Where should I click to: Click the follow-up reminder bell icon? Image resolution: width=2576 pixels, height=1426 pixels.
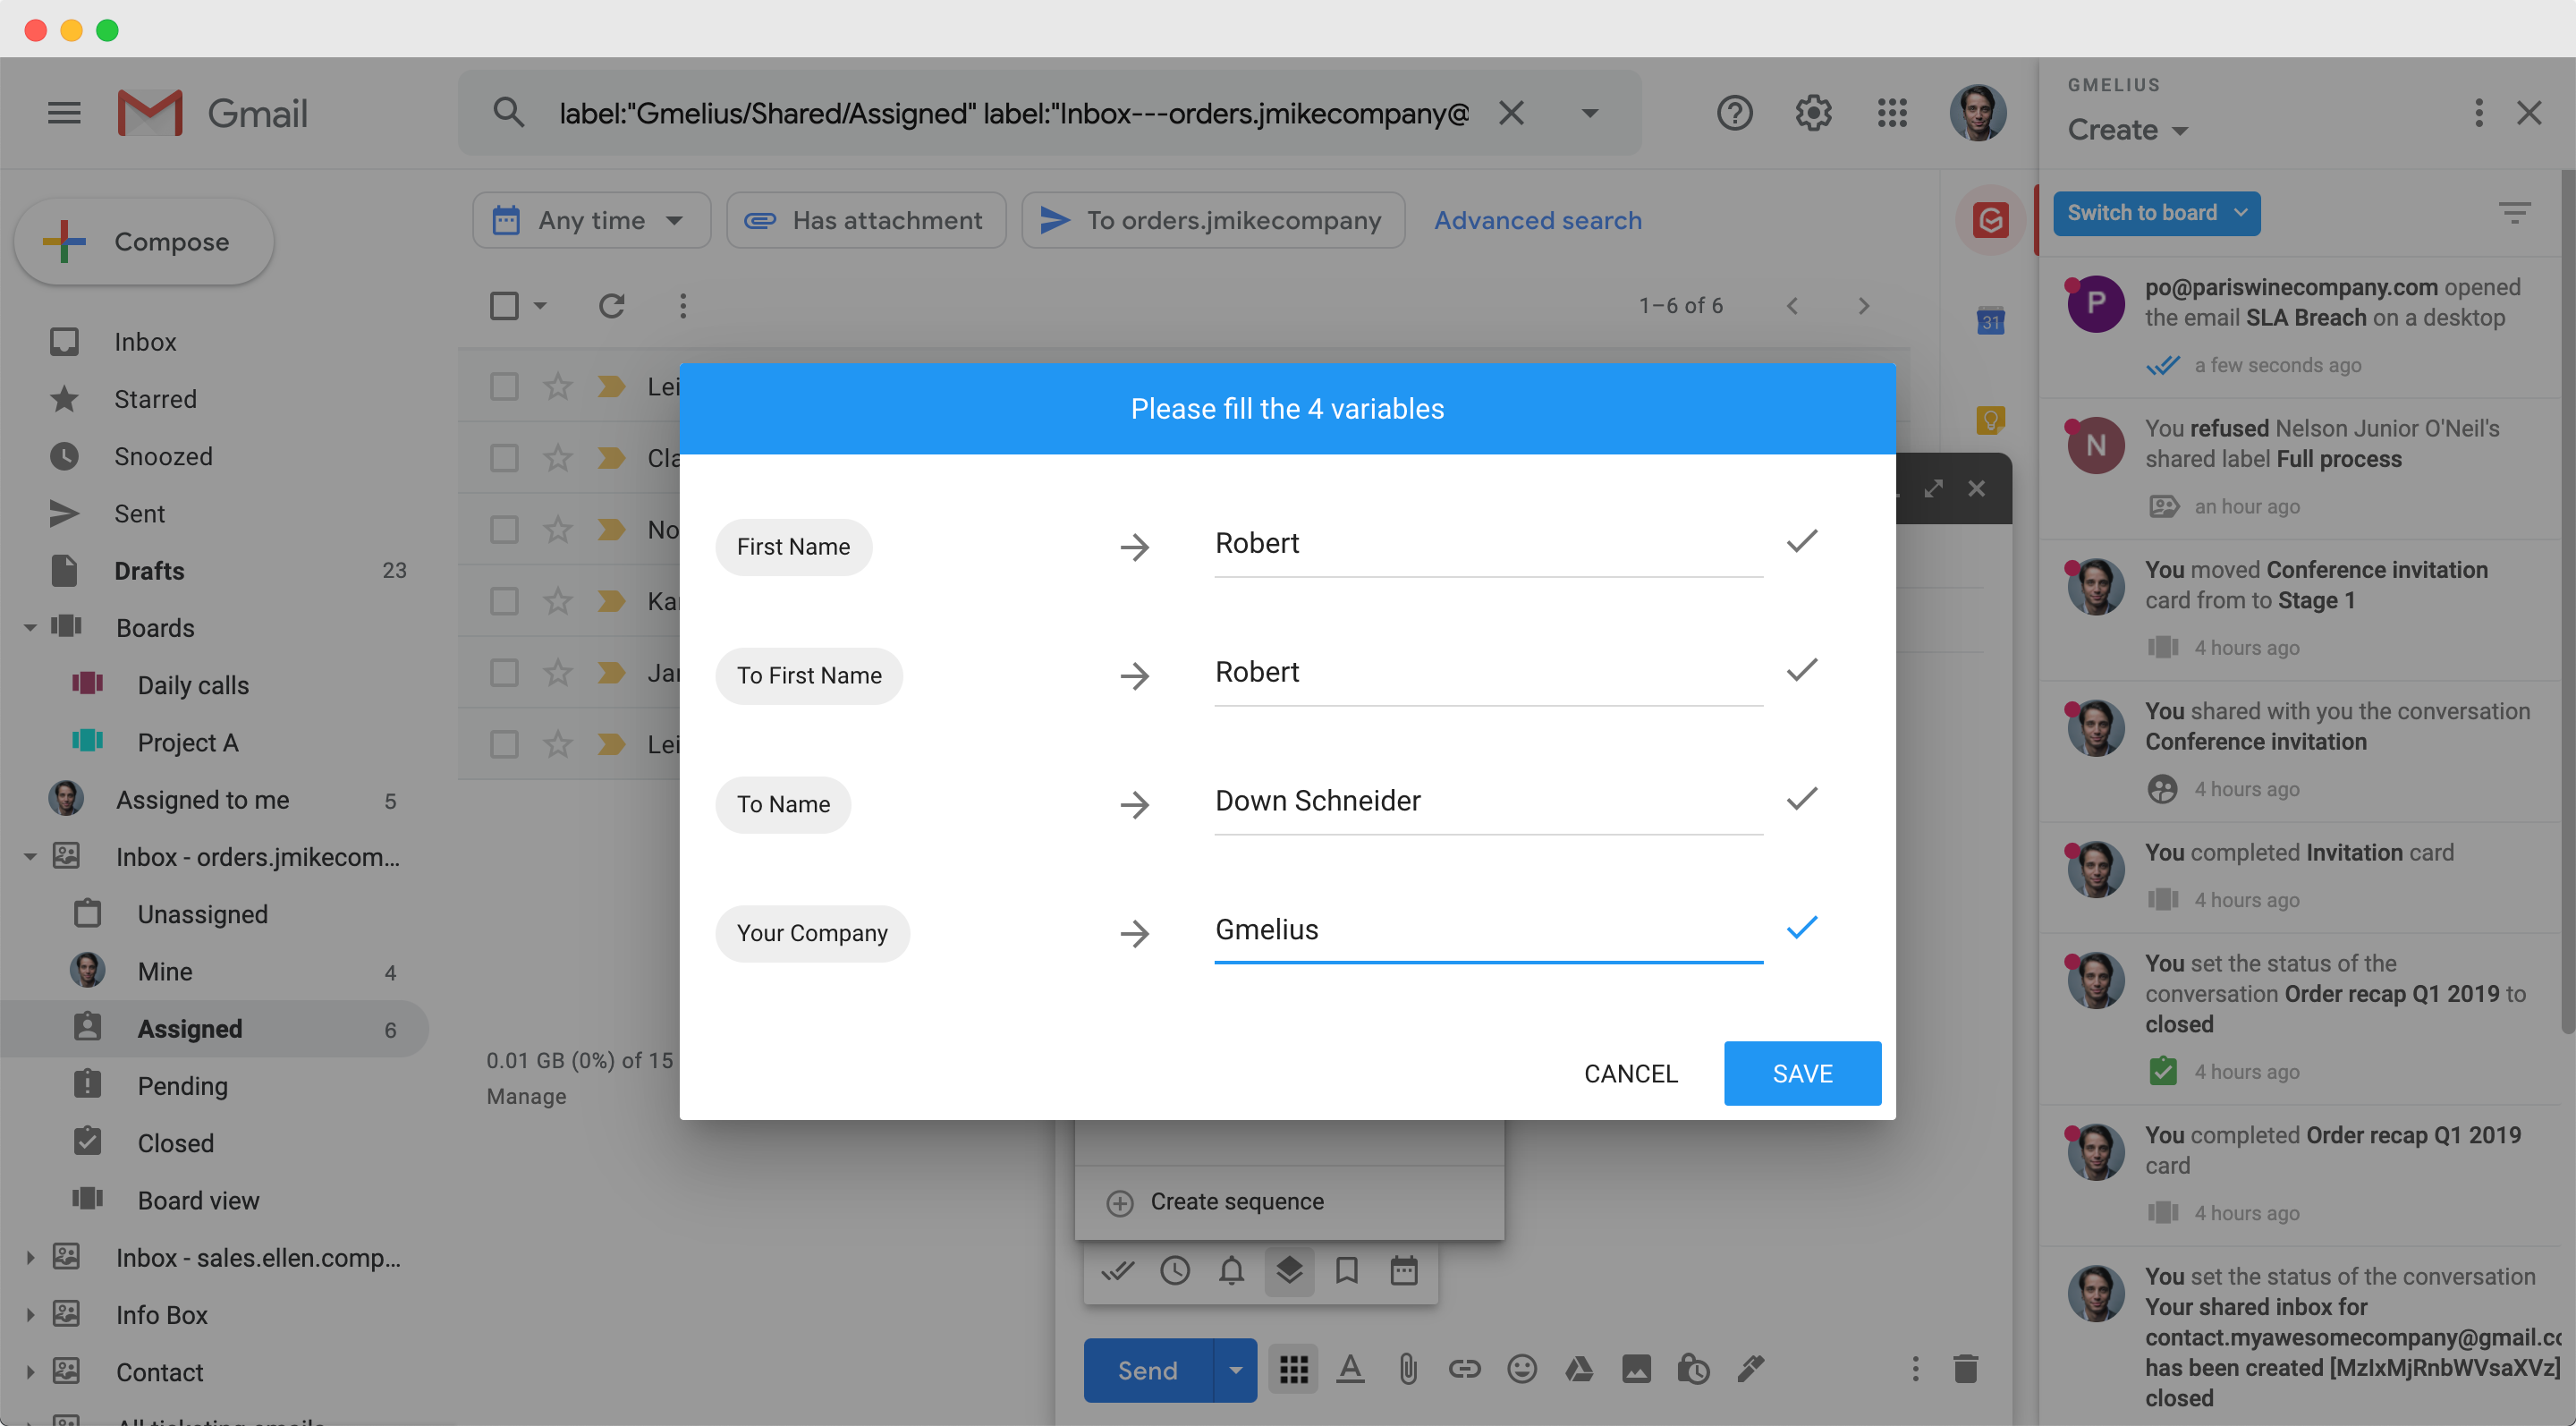[1232, 1271]
